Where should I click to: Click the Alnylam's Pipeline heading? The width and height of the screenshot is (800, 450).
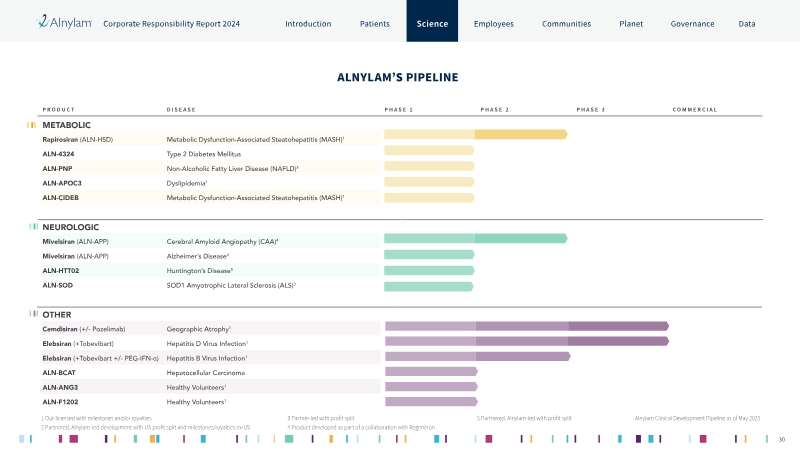point(397,77)
